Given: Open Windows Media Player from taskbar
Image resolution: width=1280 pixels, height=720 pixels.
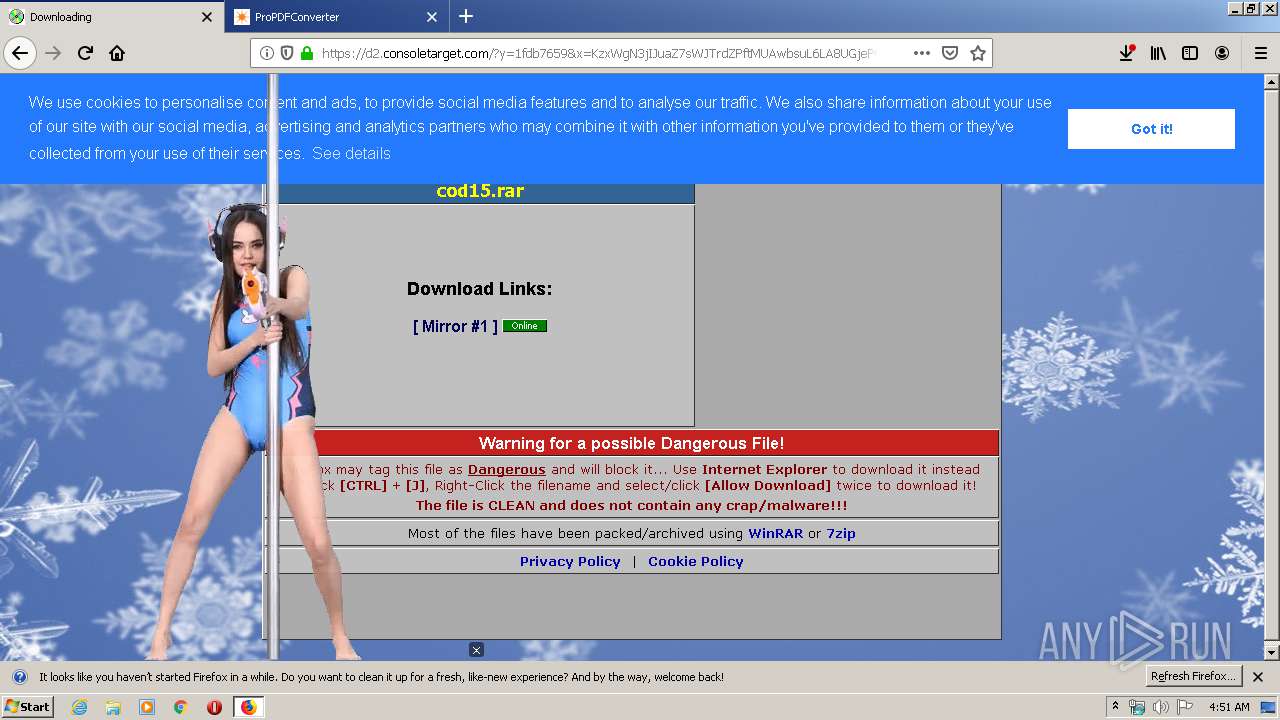Looking at the screenshot, I should pyautogui.click(x=147, y=707).
